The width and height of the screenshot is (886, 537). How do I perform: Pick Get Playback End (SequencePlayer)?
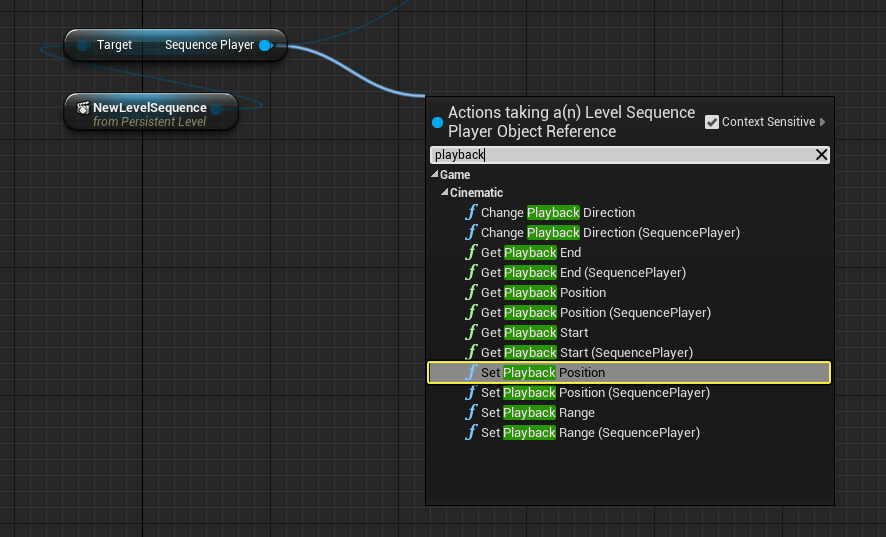[583, 273]
